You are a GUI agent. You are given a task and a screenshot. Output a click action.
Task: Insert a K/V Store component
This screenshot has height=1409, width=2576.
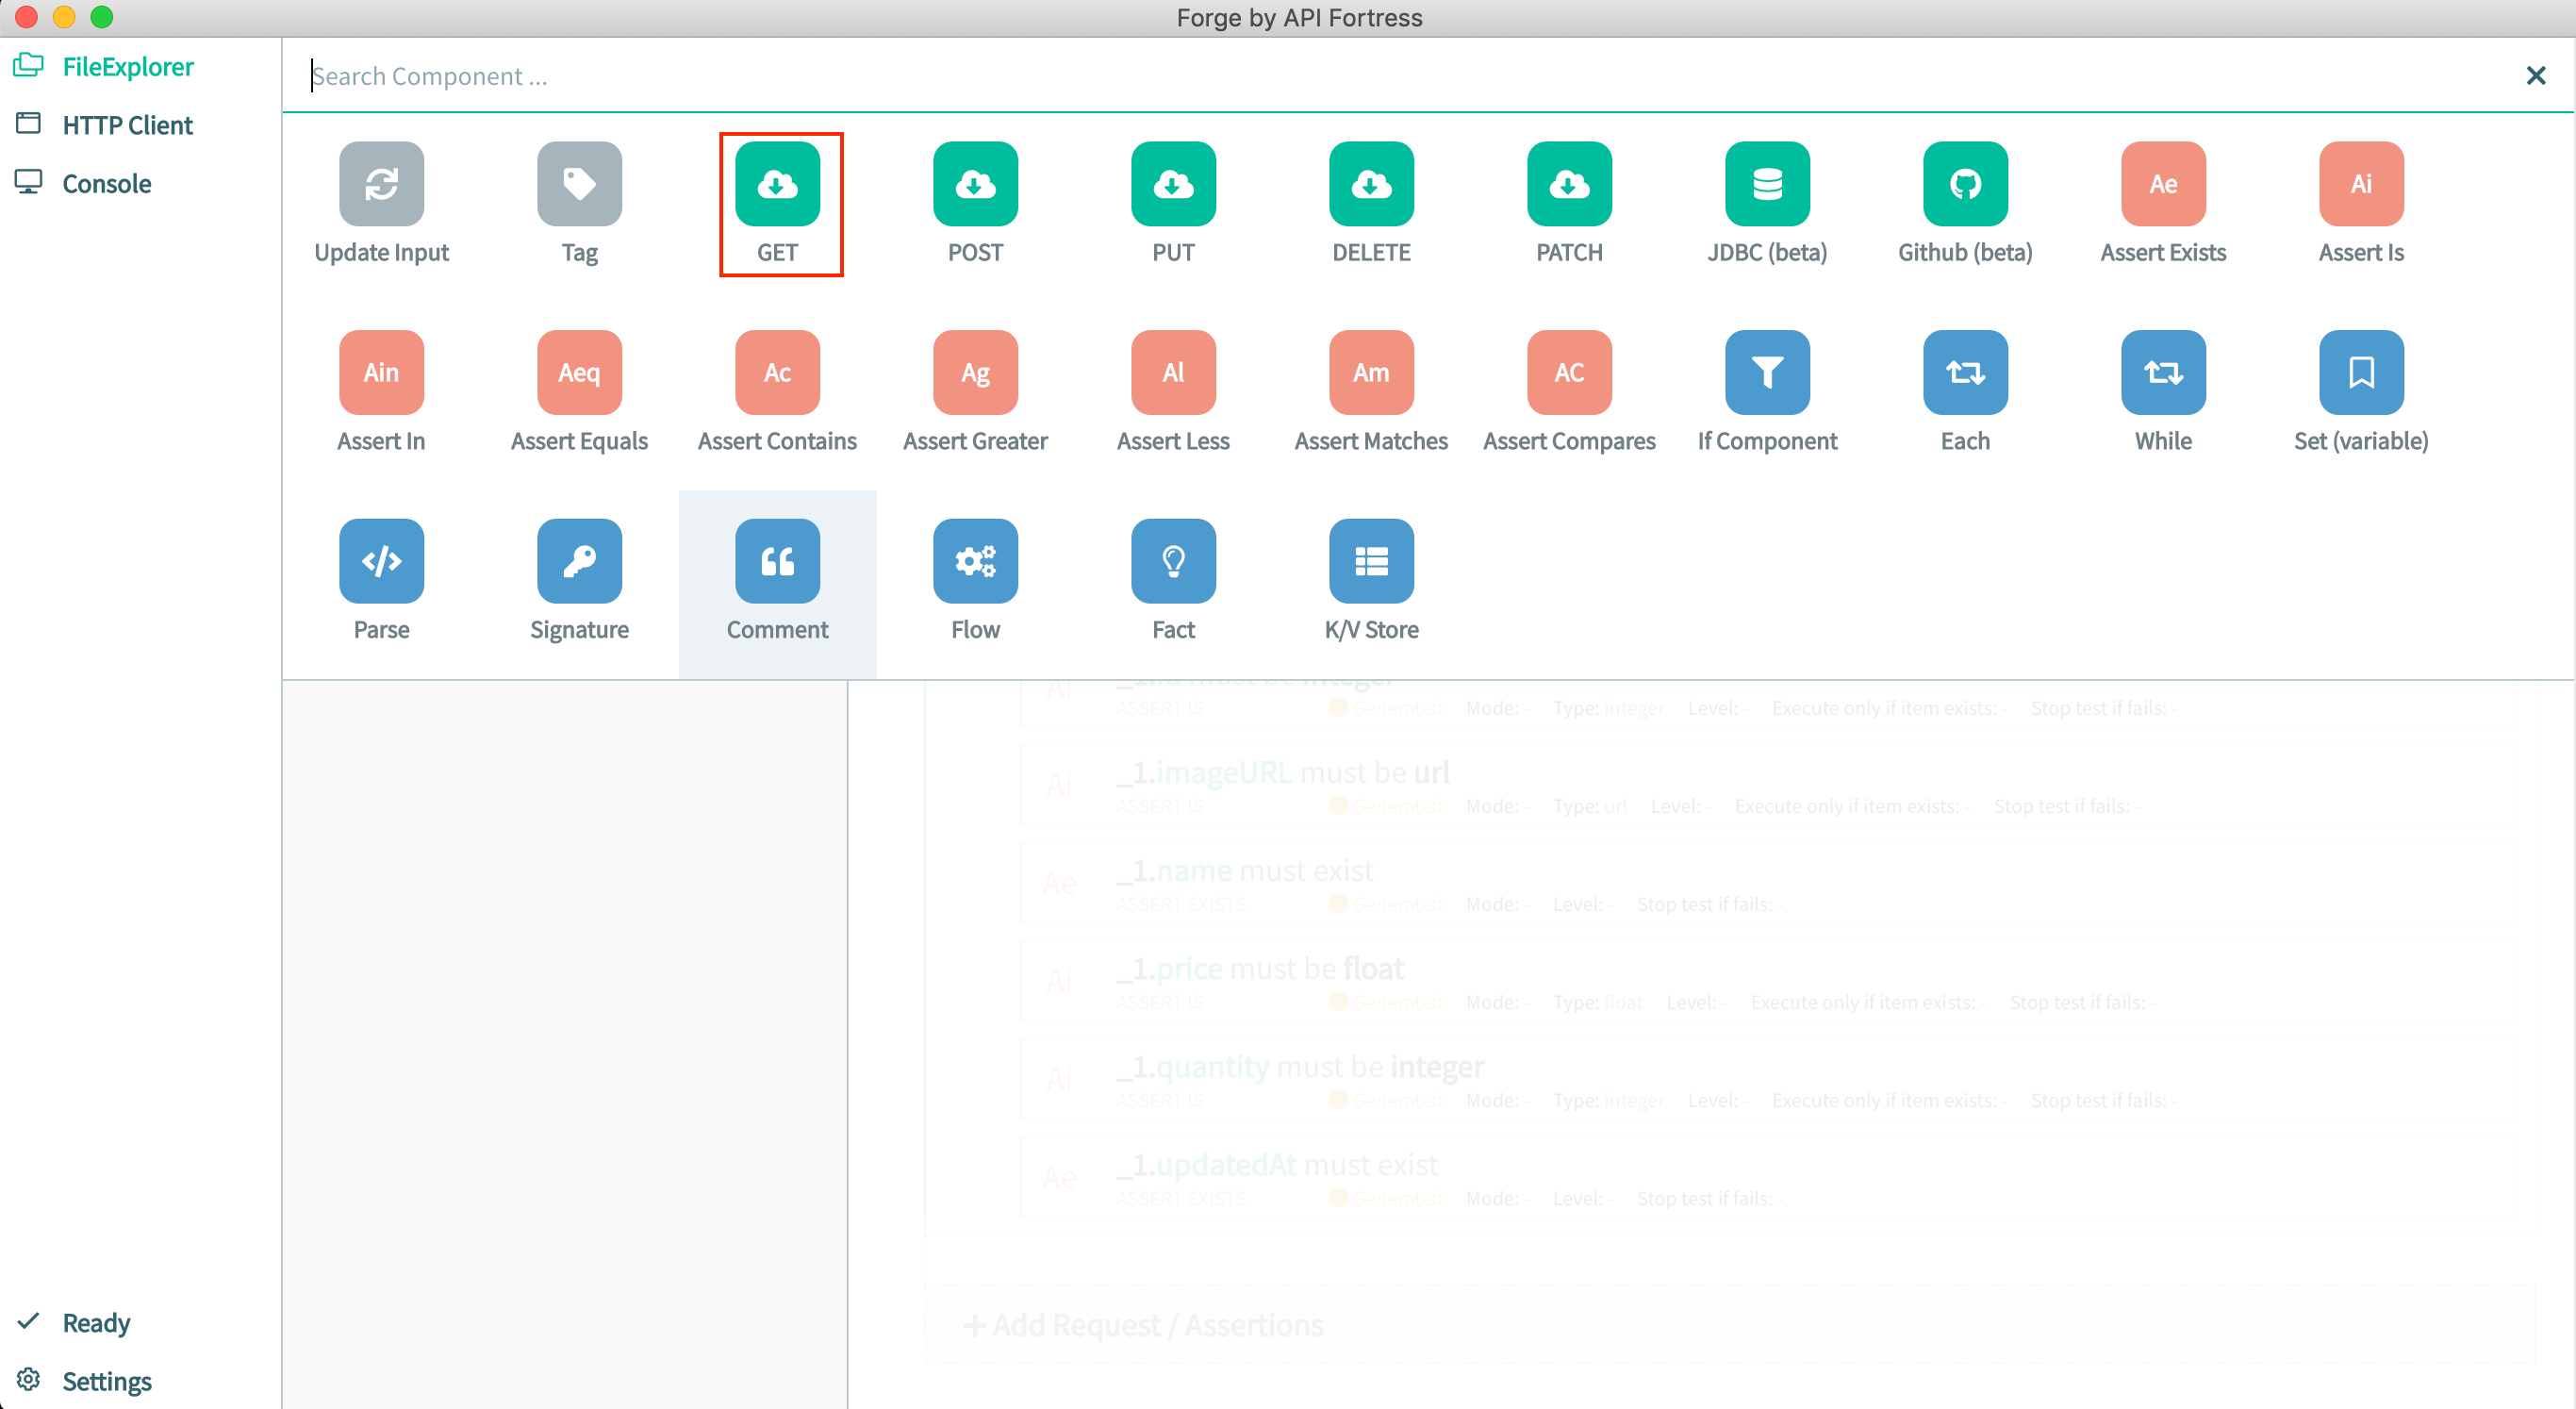click(1370, 577)
